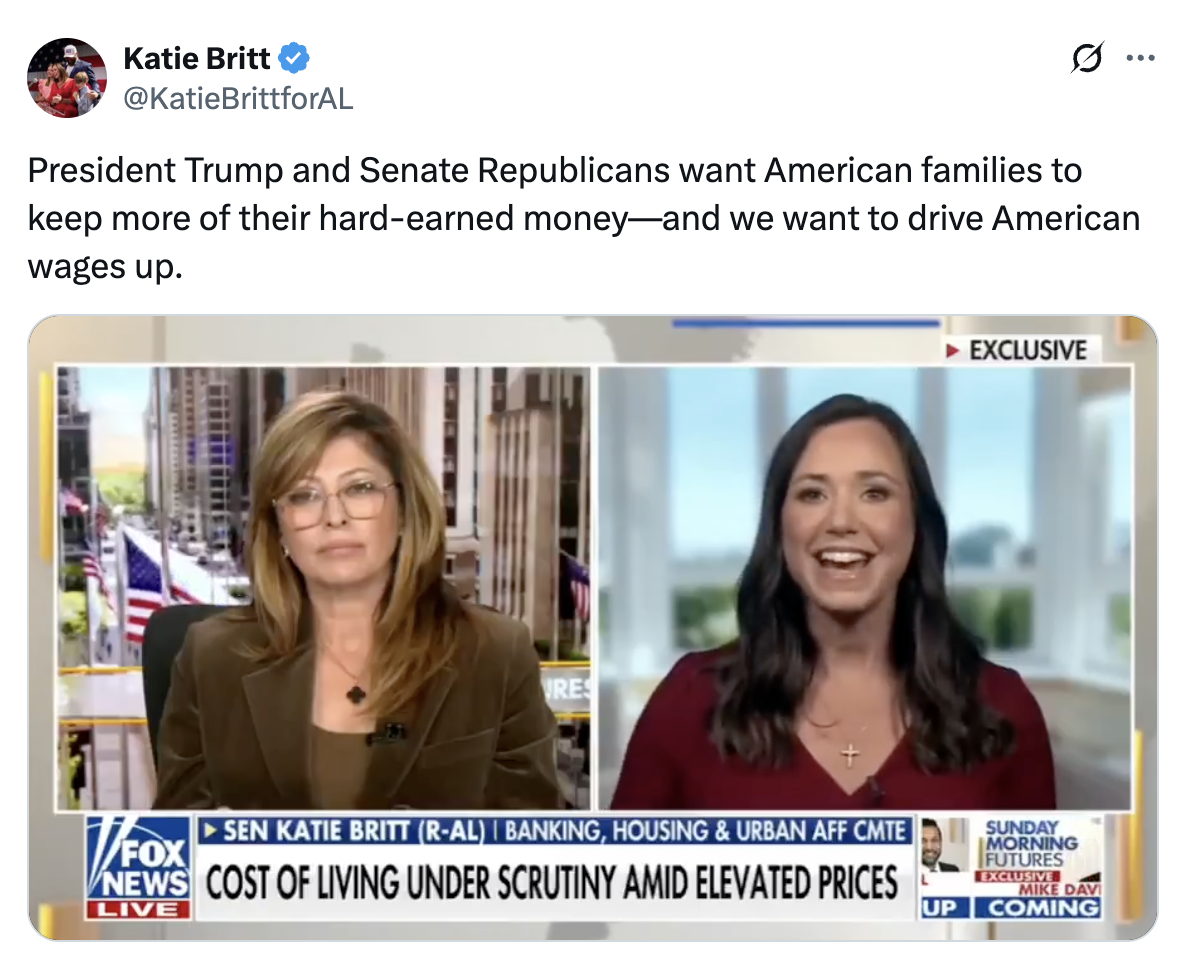Visit the @KatieBrittforAL handle link
1188x970 pixels.
(238, 99)
